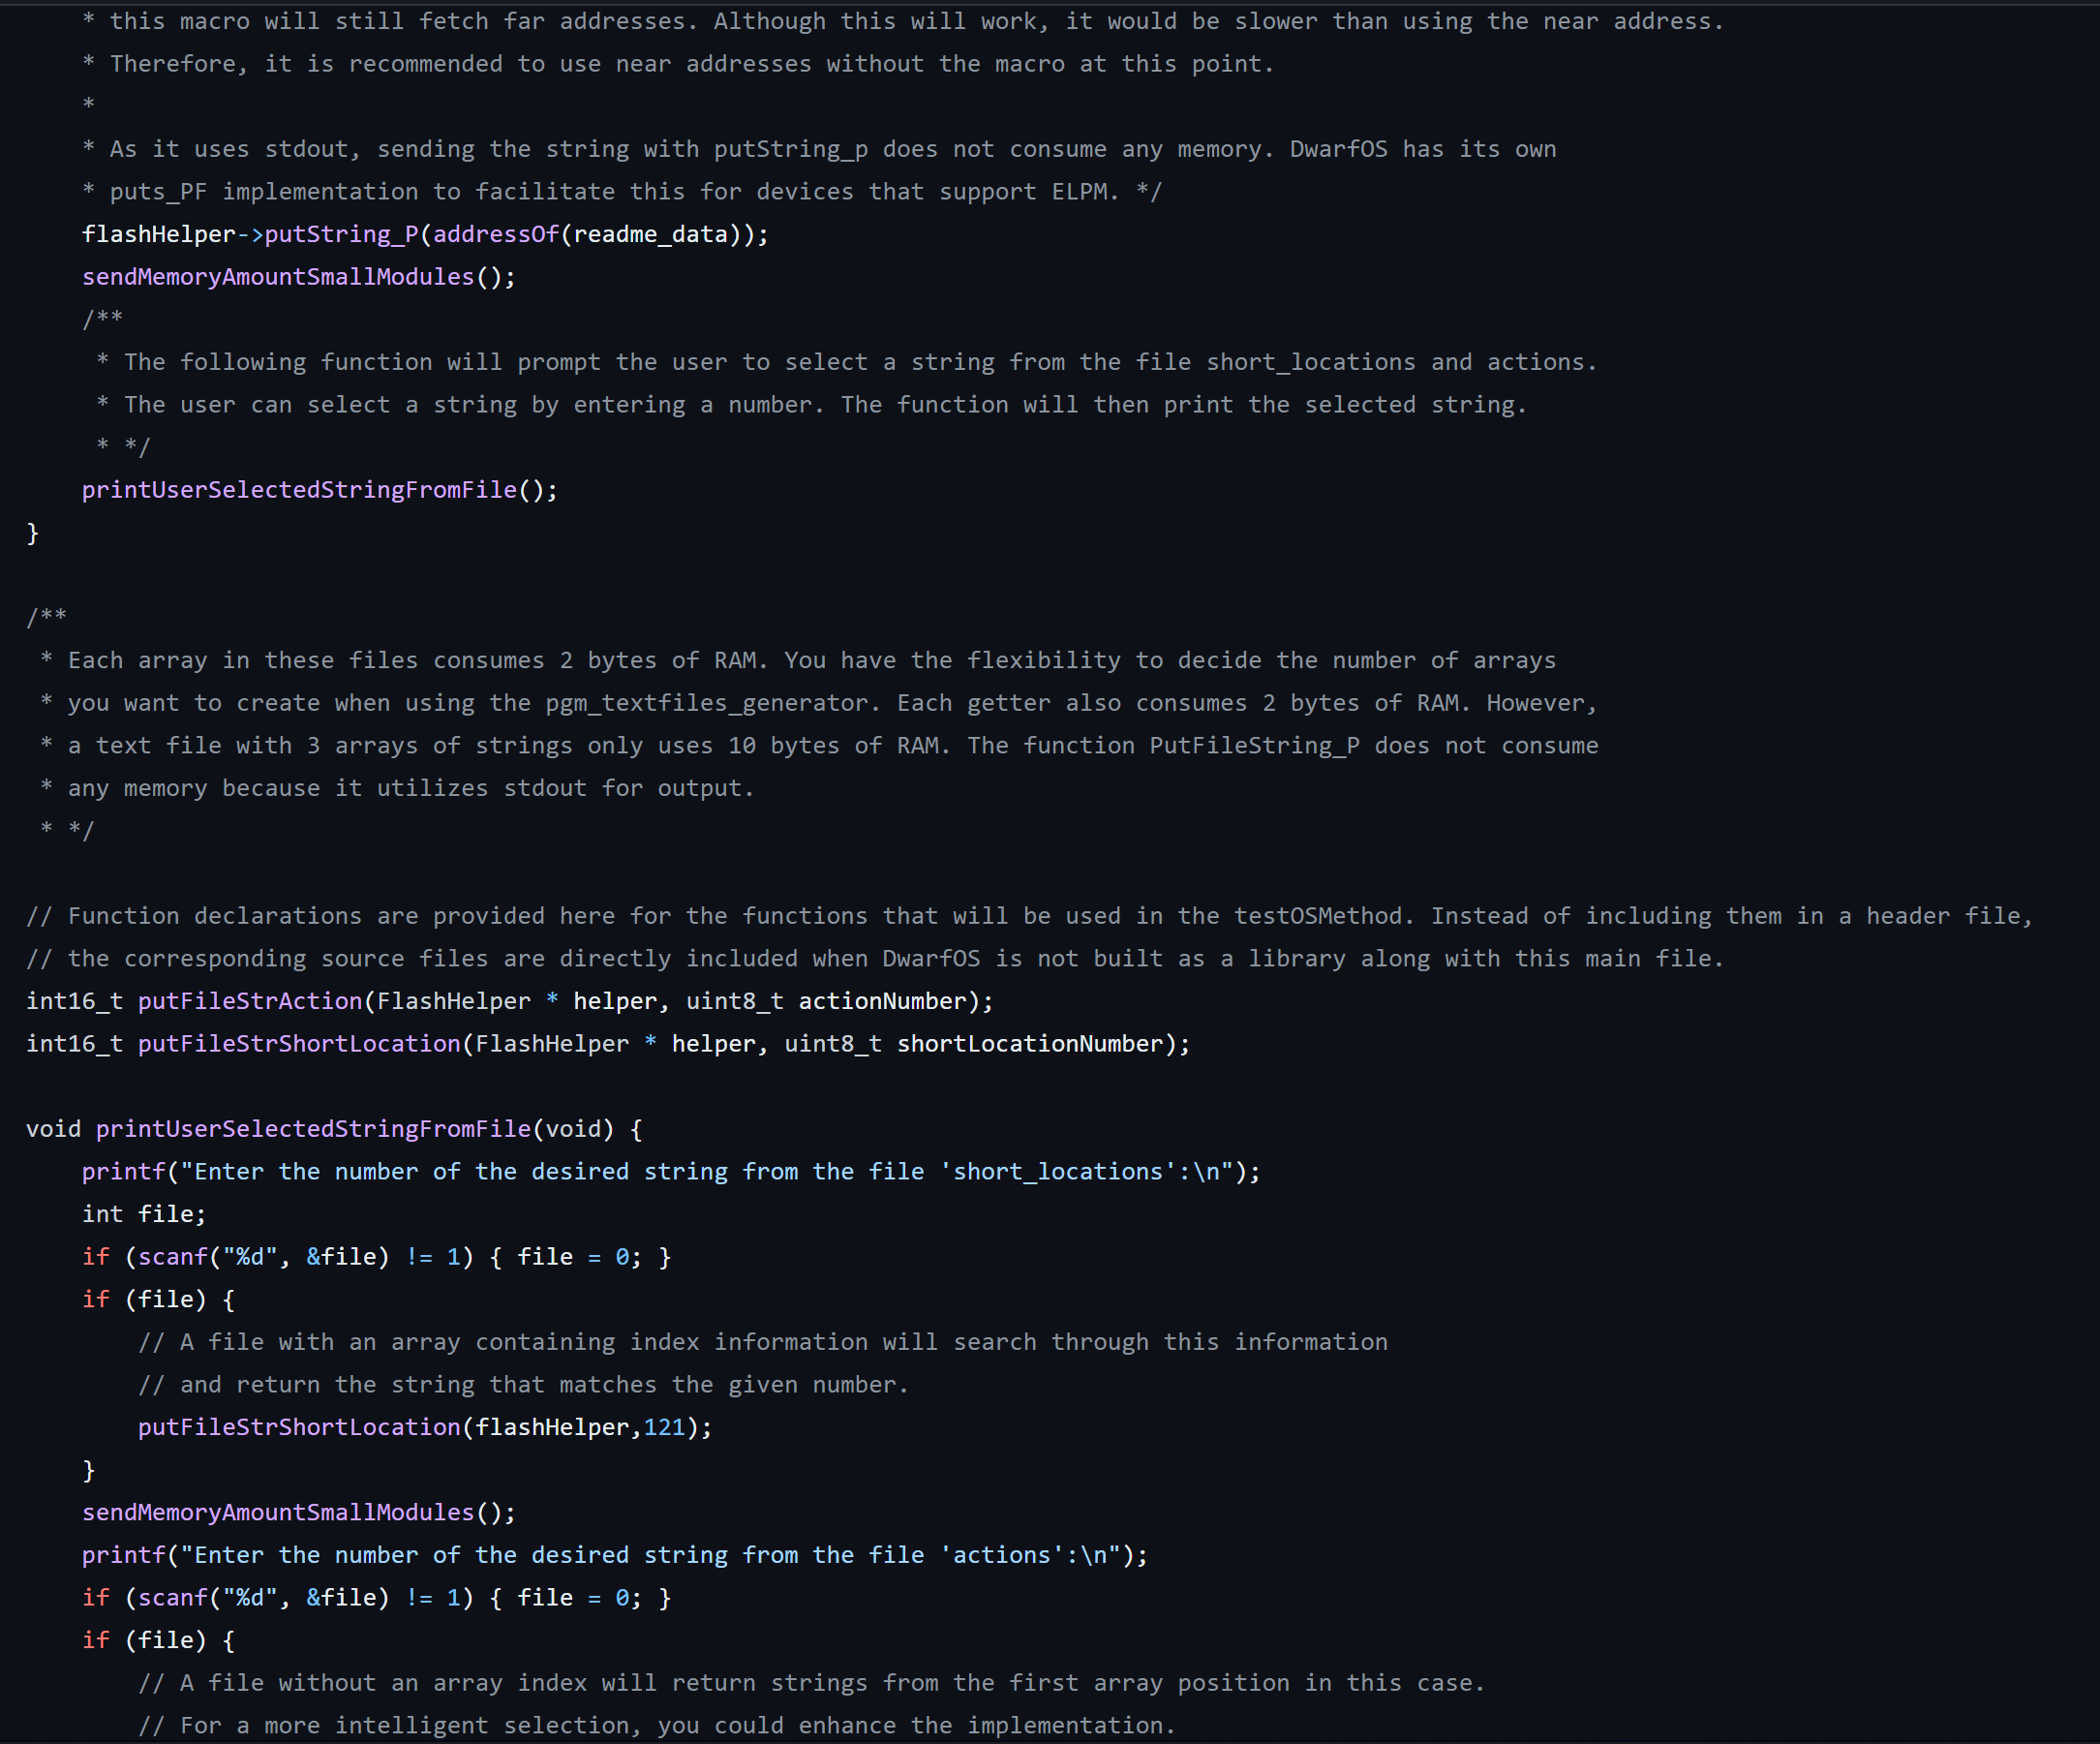Screen dimensions: 2100x1744
Task: Click putFileStrShortLocation declaration name
Action: click(299, 1044)
